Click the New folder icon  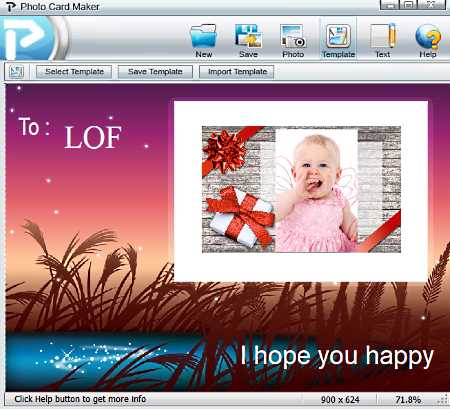pyautogui.click(x=204, y=36)
